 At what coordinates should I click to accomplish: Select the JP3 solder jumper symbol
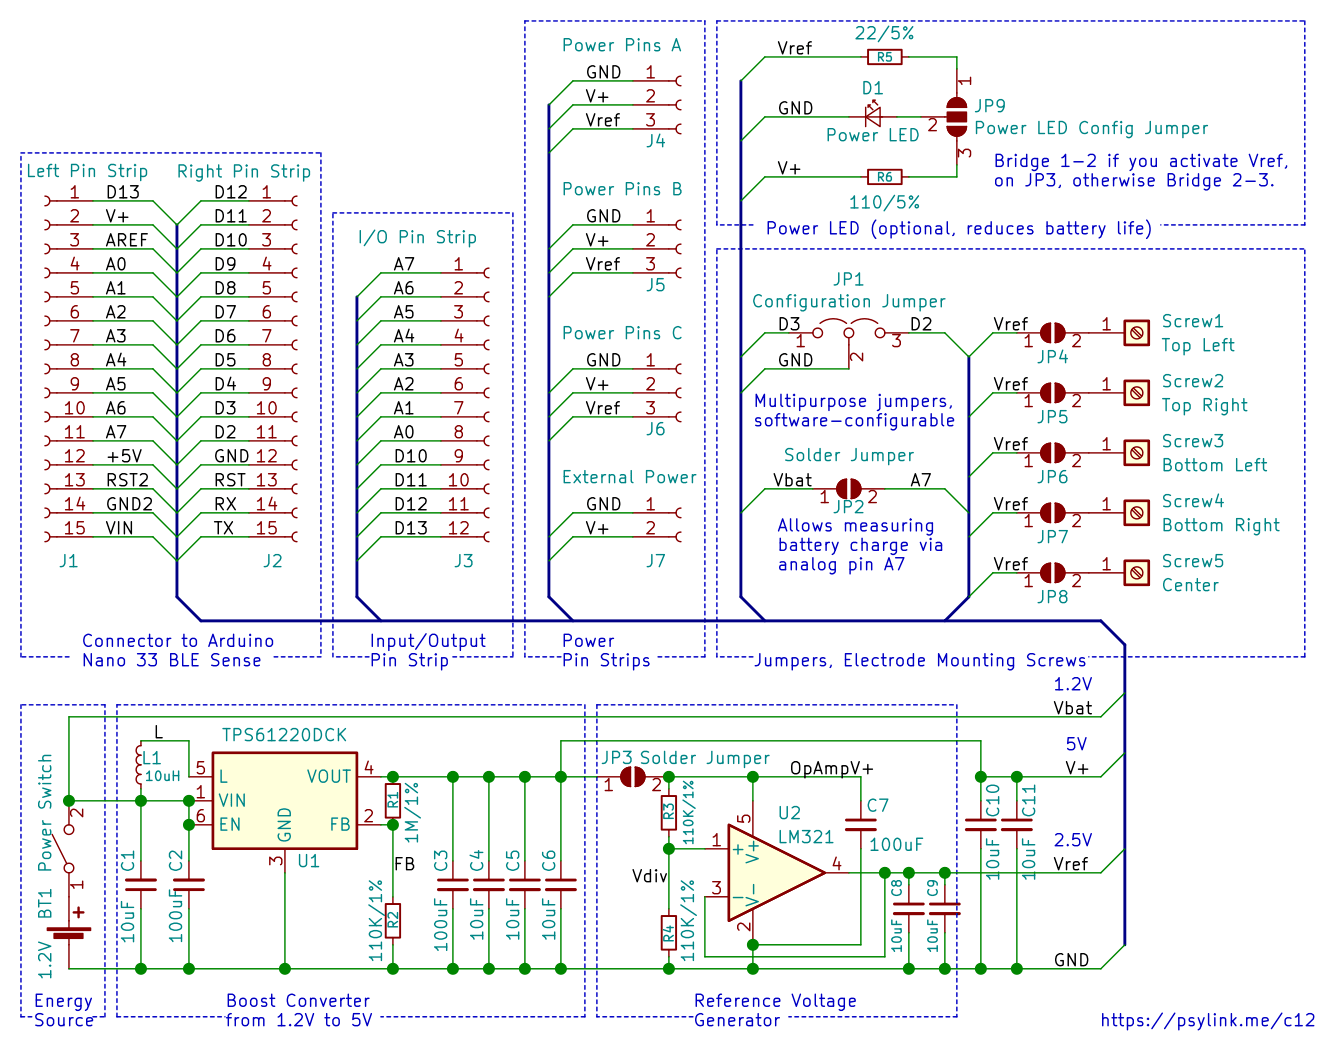pyautogui.click(x=633, y=777)
